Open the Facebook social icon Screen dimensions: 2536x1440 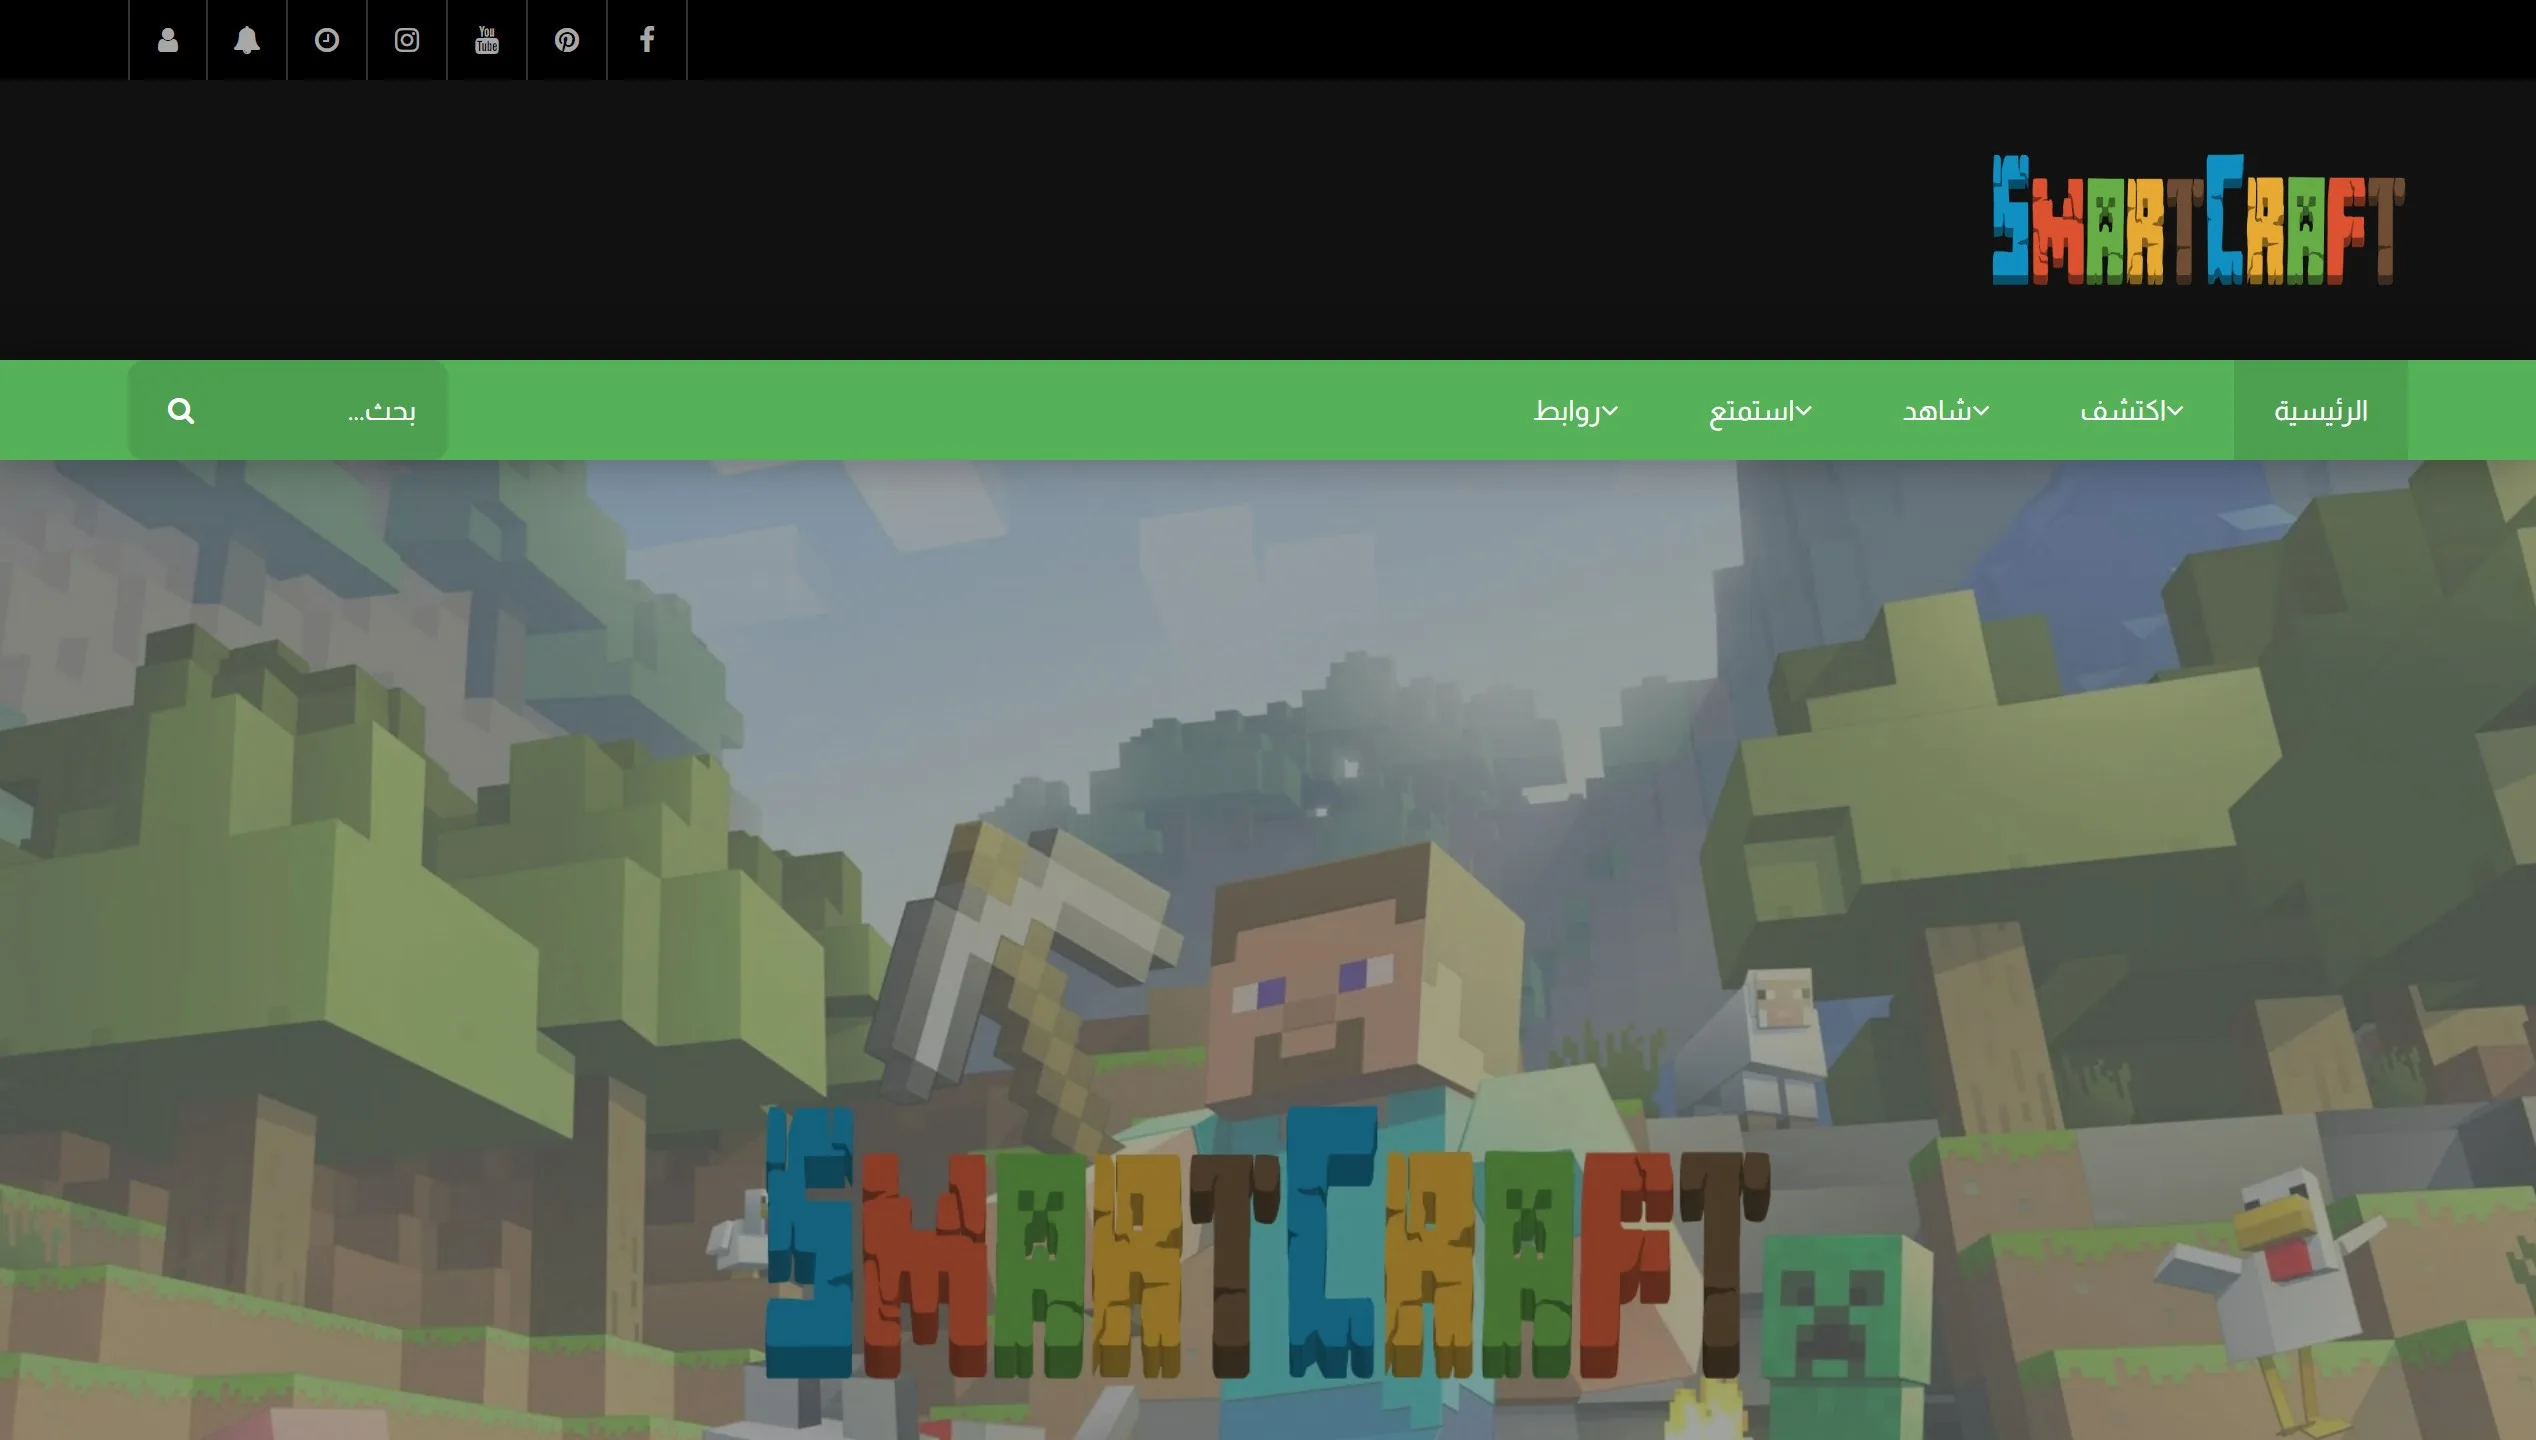coord(647,40)
